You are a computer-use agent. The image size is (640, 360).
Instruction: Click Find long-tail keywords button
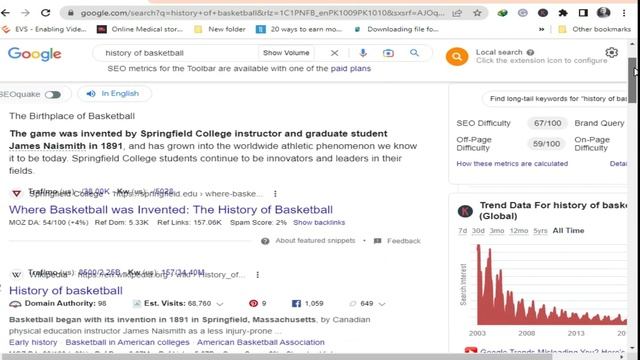(x=555, y=99)
